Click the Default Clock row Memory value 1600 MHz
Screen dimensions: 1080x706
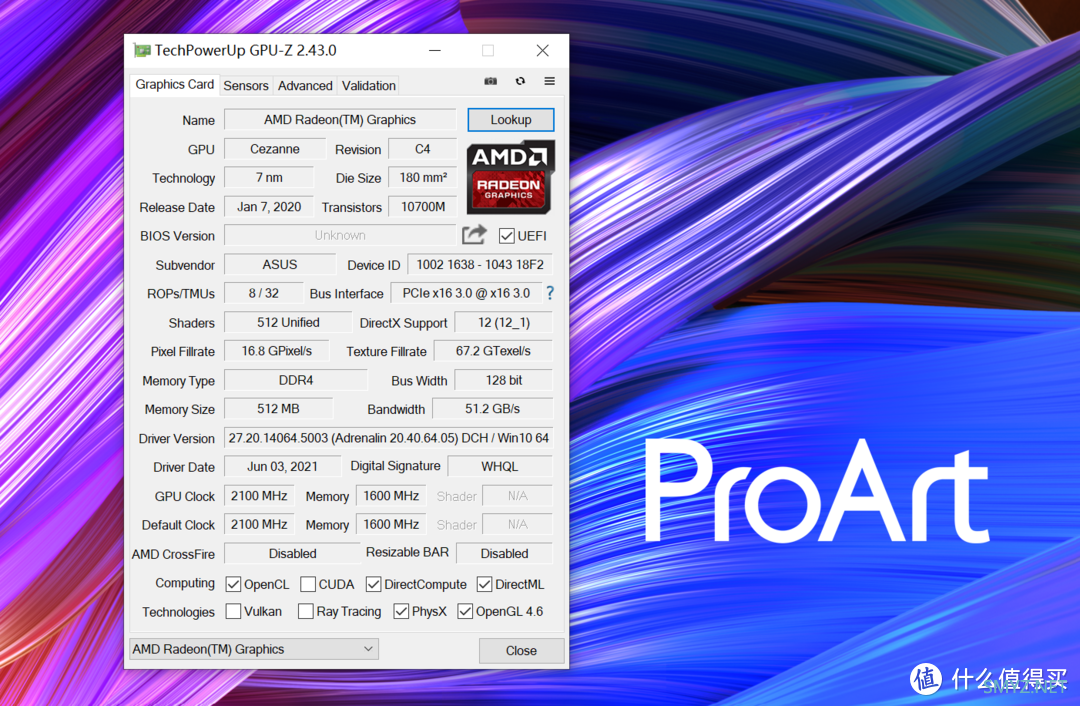click(x=391, y=524)
